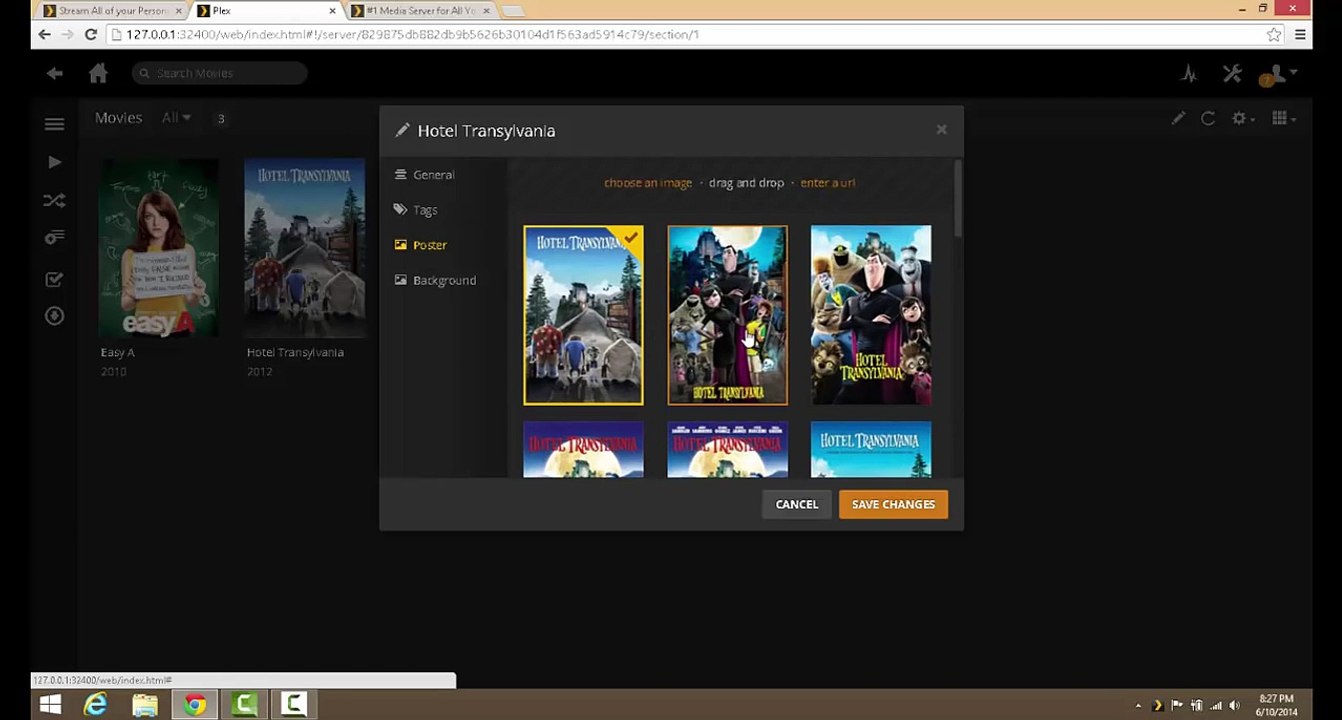
Task: Expand the All filter dropdown
Action: point(176,118)
